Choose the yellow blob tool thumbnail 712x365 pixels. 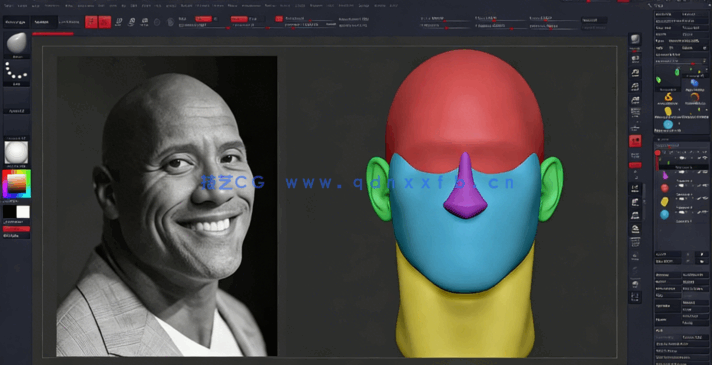click(668, 111)
